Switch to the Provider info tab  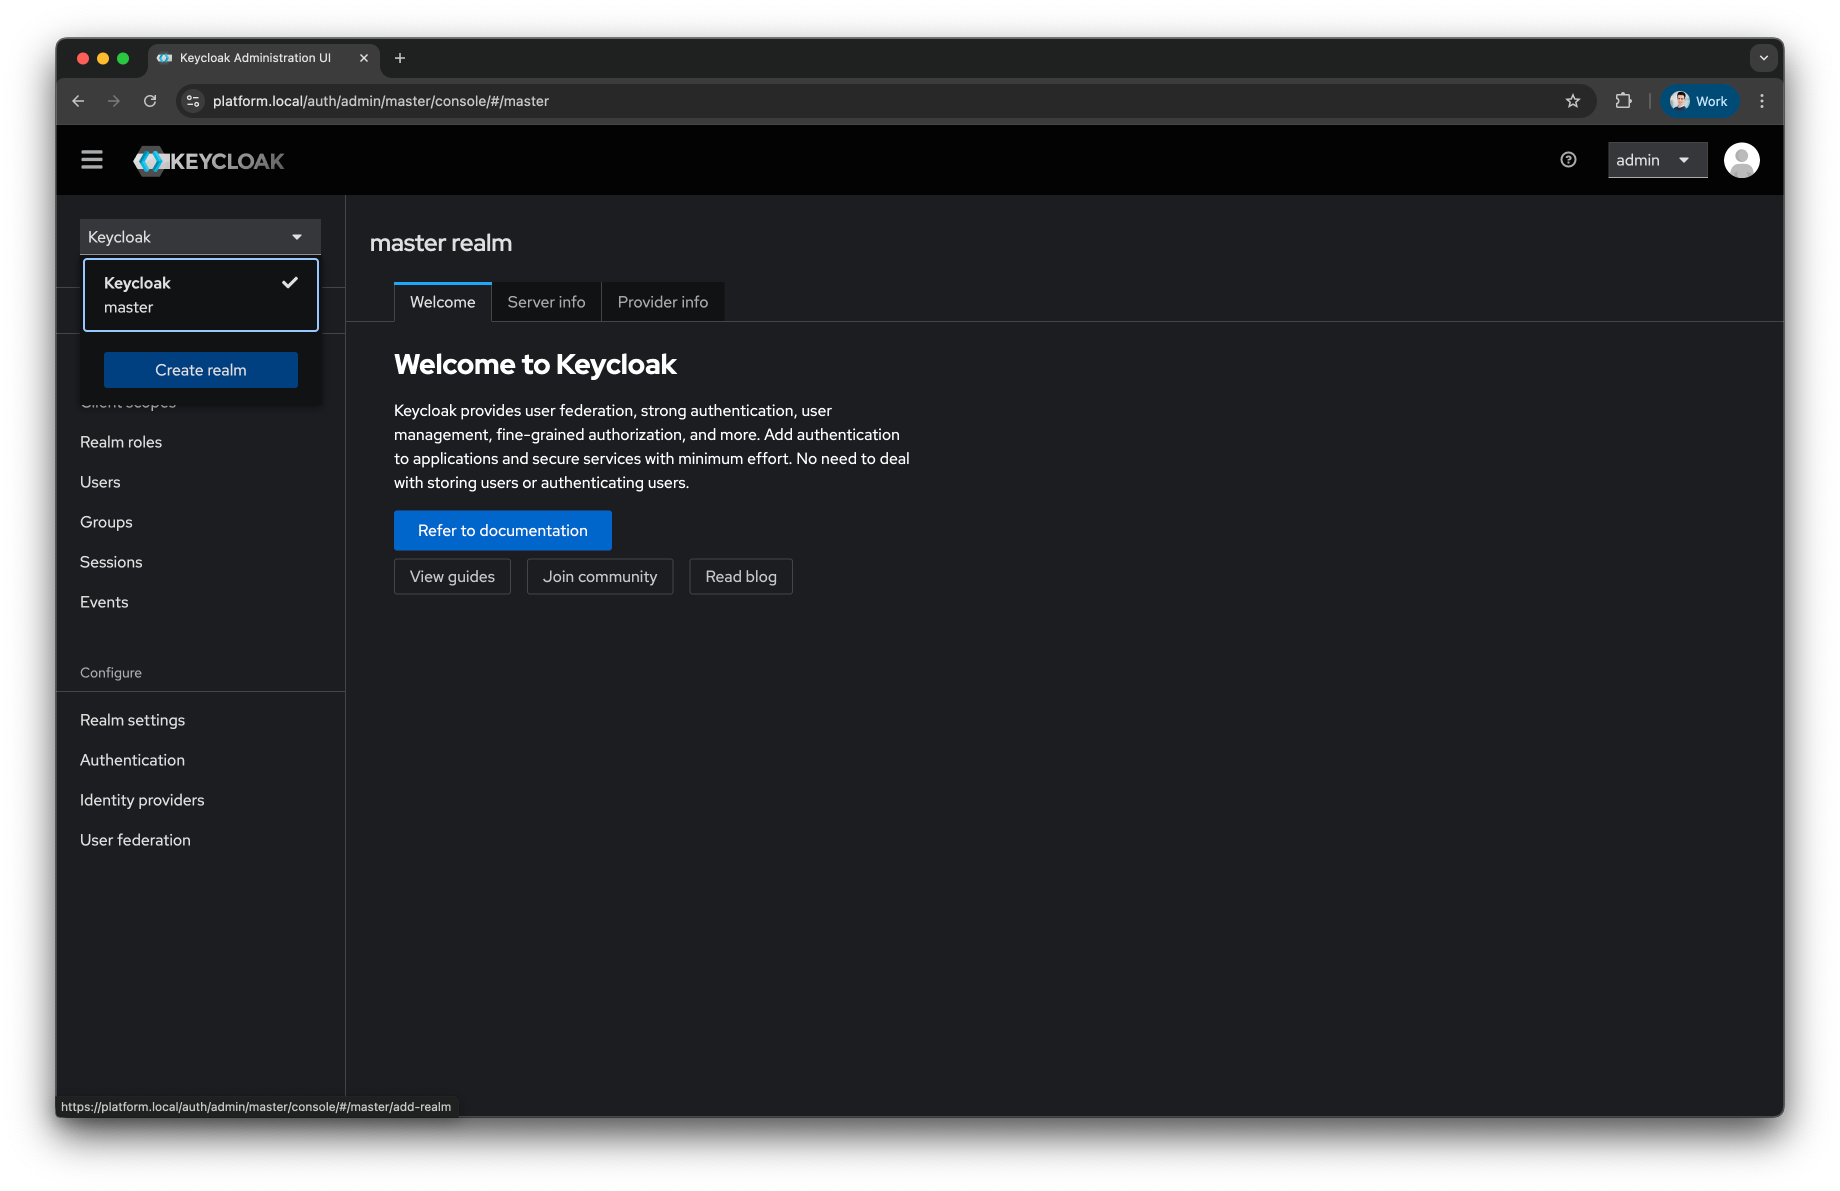(x=662, y=301)
